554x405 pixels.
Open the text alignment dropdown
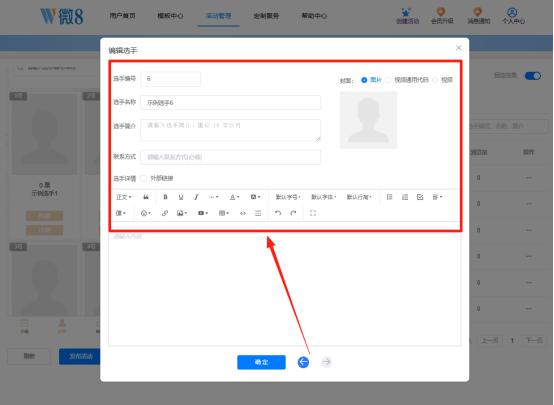point(437,197)
